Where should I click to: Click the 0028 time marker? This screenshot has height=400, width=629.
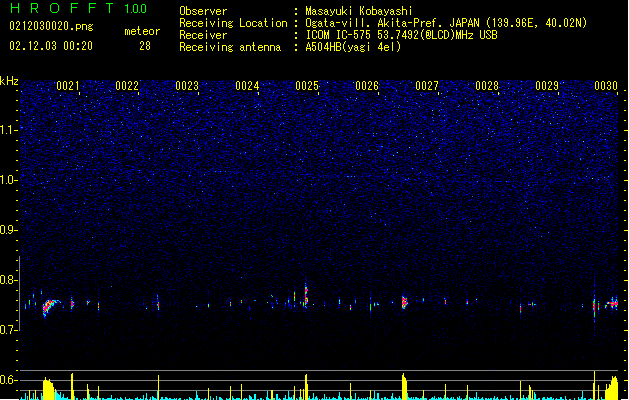point(487,86)
